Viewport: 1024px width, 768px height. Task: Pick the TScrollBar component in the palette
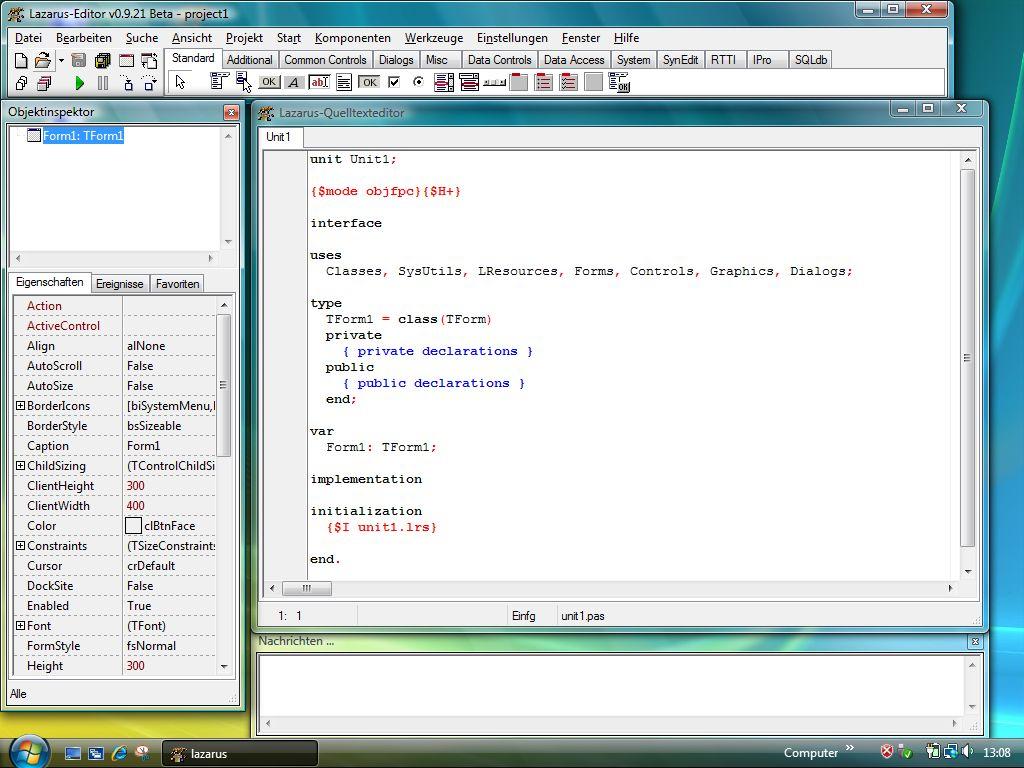494,82
